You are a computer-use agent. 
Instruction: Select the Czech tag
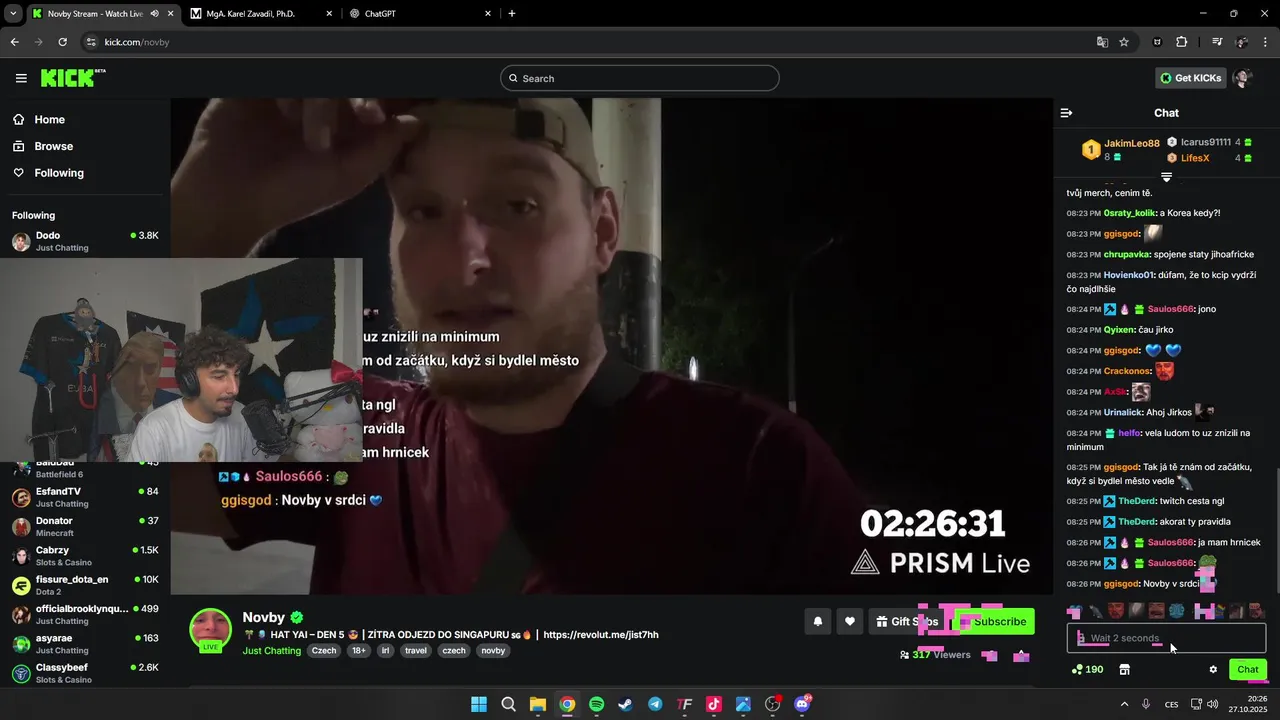pyautogui.click(x=324, y=650)
